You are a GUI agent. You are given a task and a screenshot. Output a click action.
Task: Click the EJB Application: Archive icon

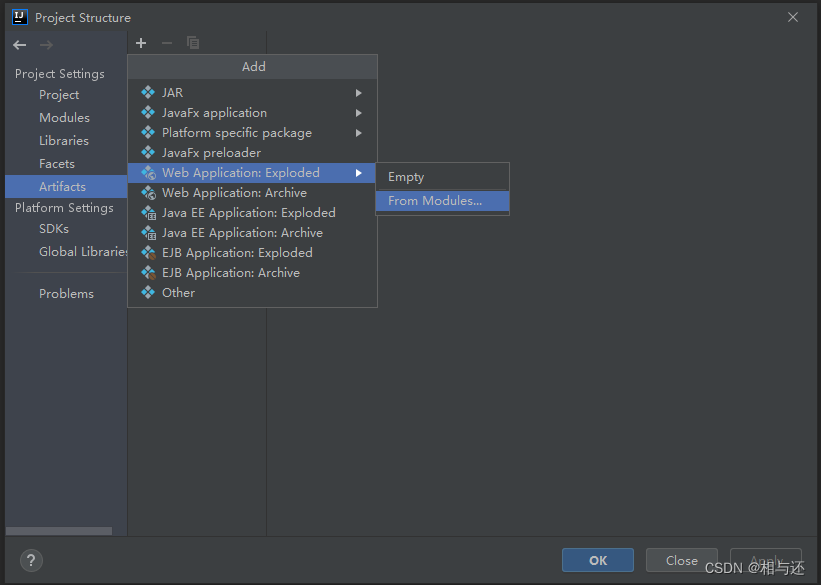[149, 273]
